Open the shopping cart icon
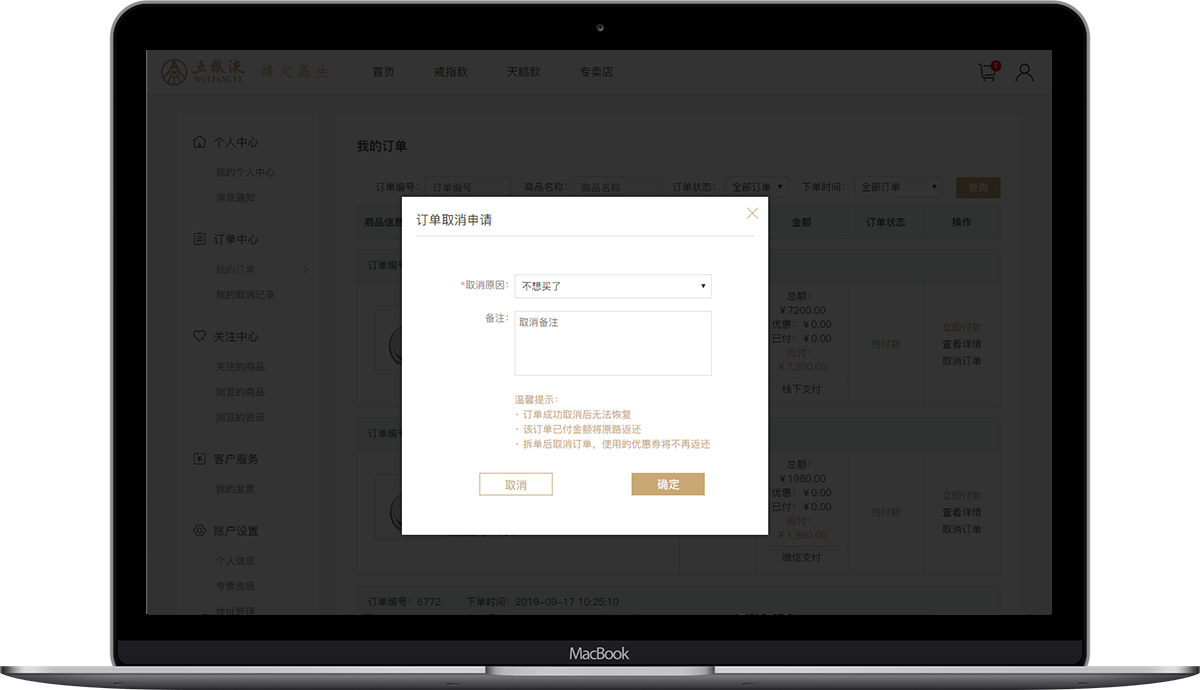 pyautogui.click(x=988, y=72)
